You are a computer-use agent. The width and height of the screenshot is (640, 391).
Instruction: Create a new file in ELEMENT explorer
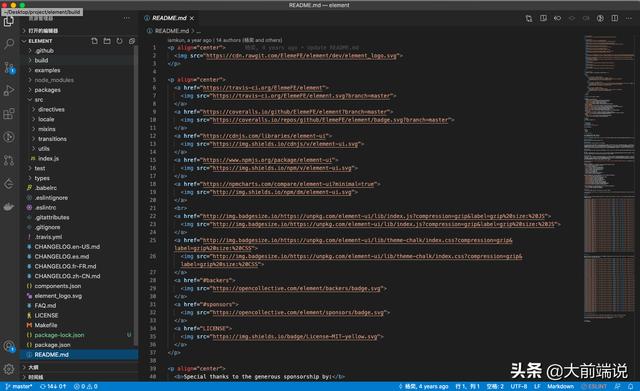[94, 41]
